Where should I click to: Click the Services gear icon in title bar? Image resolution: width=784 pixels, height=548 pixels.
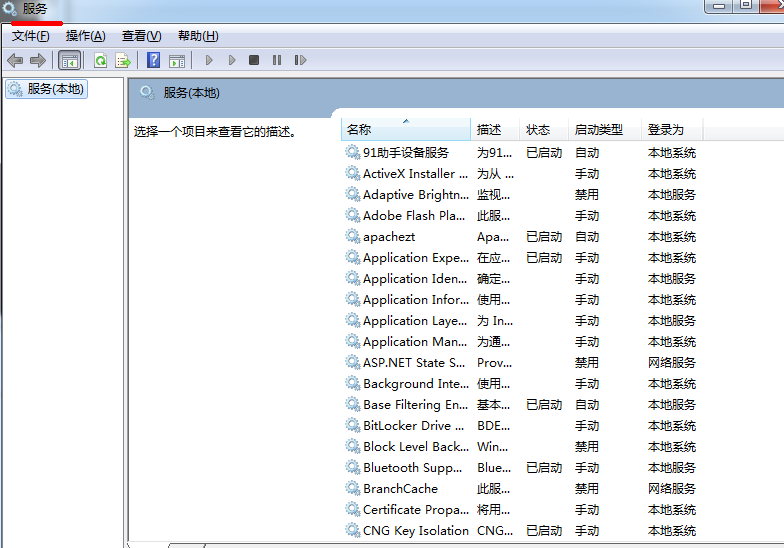(10, 8)
